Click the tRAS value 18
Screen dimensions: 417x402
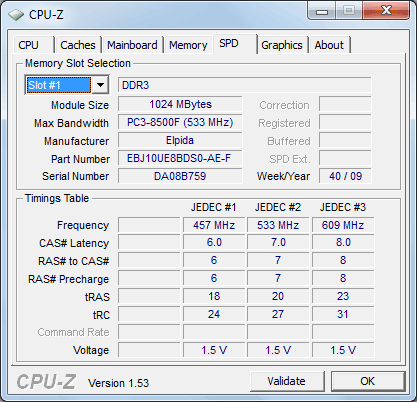pos(214,296)
